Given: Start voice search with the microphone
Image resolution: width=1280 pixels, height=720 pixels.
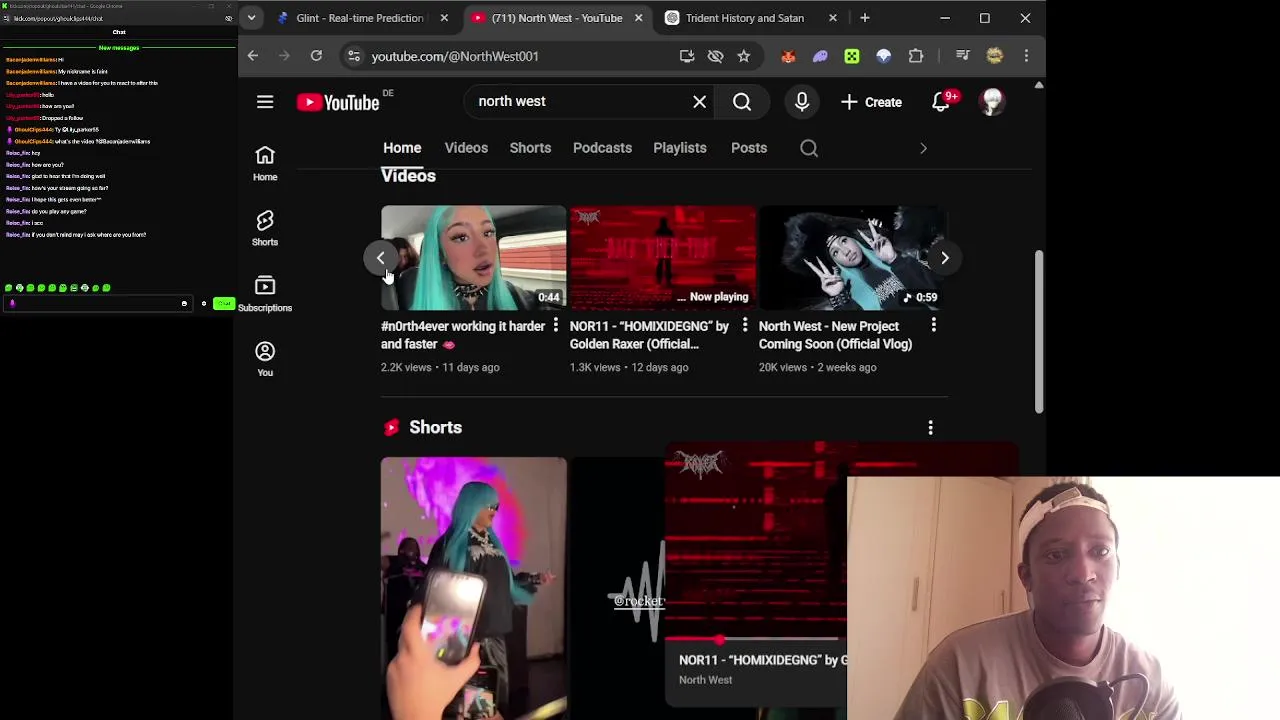Looking at the screenshot, I should (802, 102).
